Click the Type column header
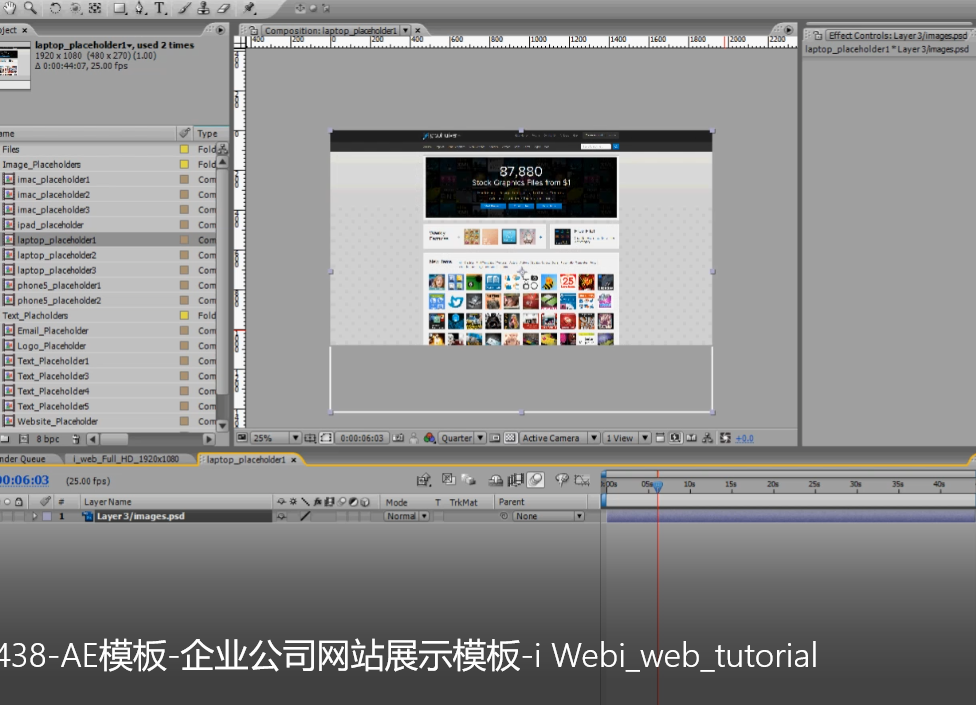976x705 pixels. tap(207, 133)
